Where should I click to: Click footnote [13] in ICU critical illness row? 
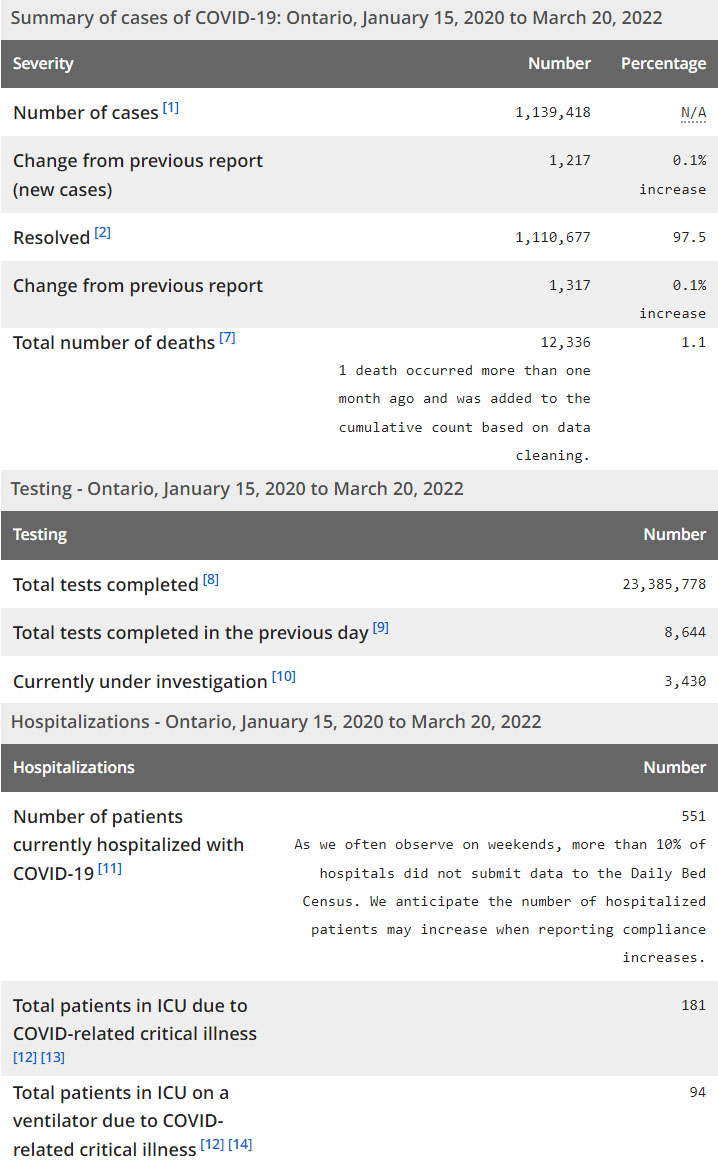pyautogui.click(x=52, y=1057)
